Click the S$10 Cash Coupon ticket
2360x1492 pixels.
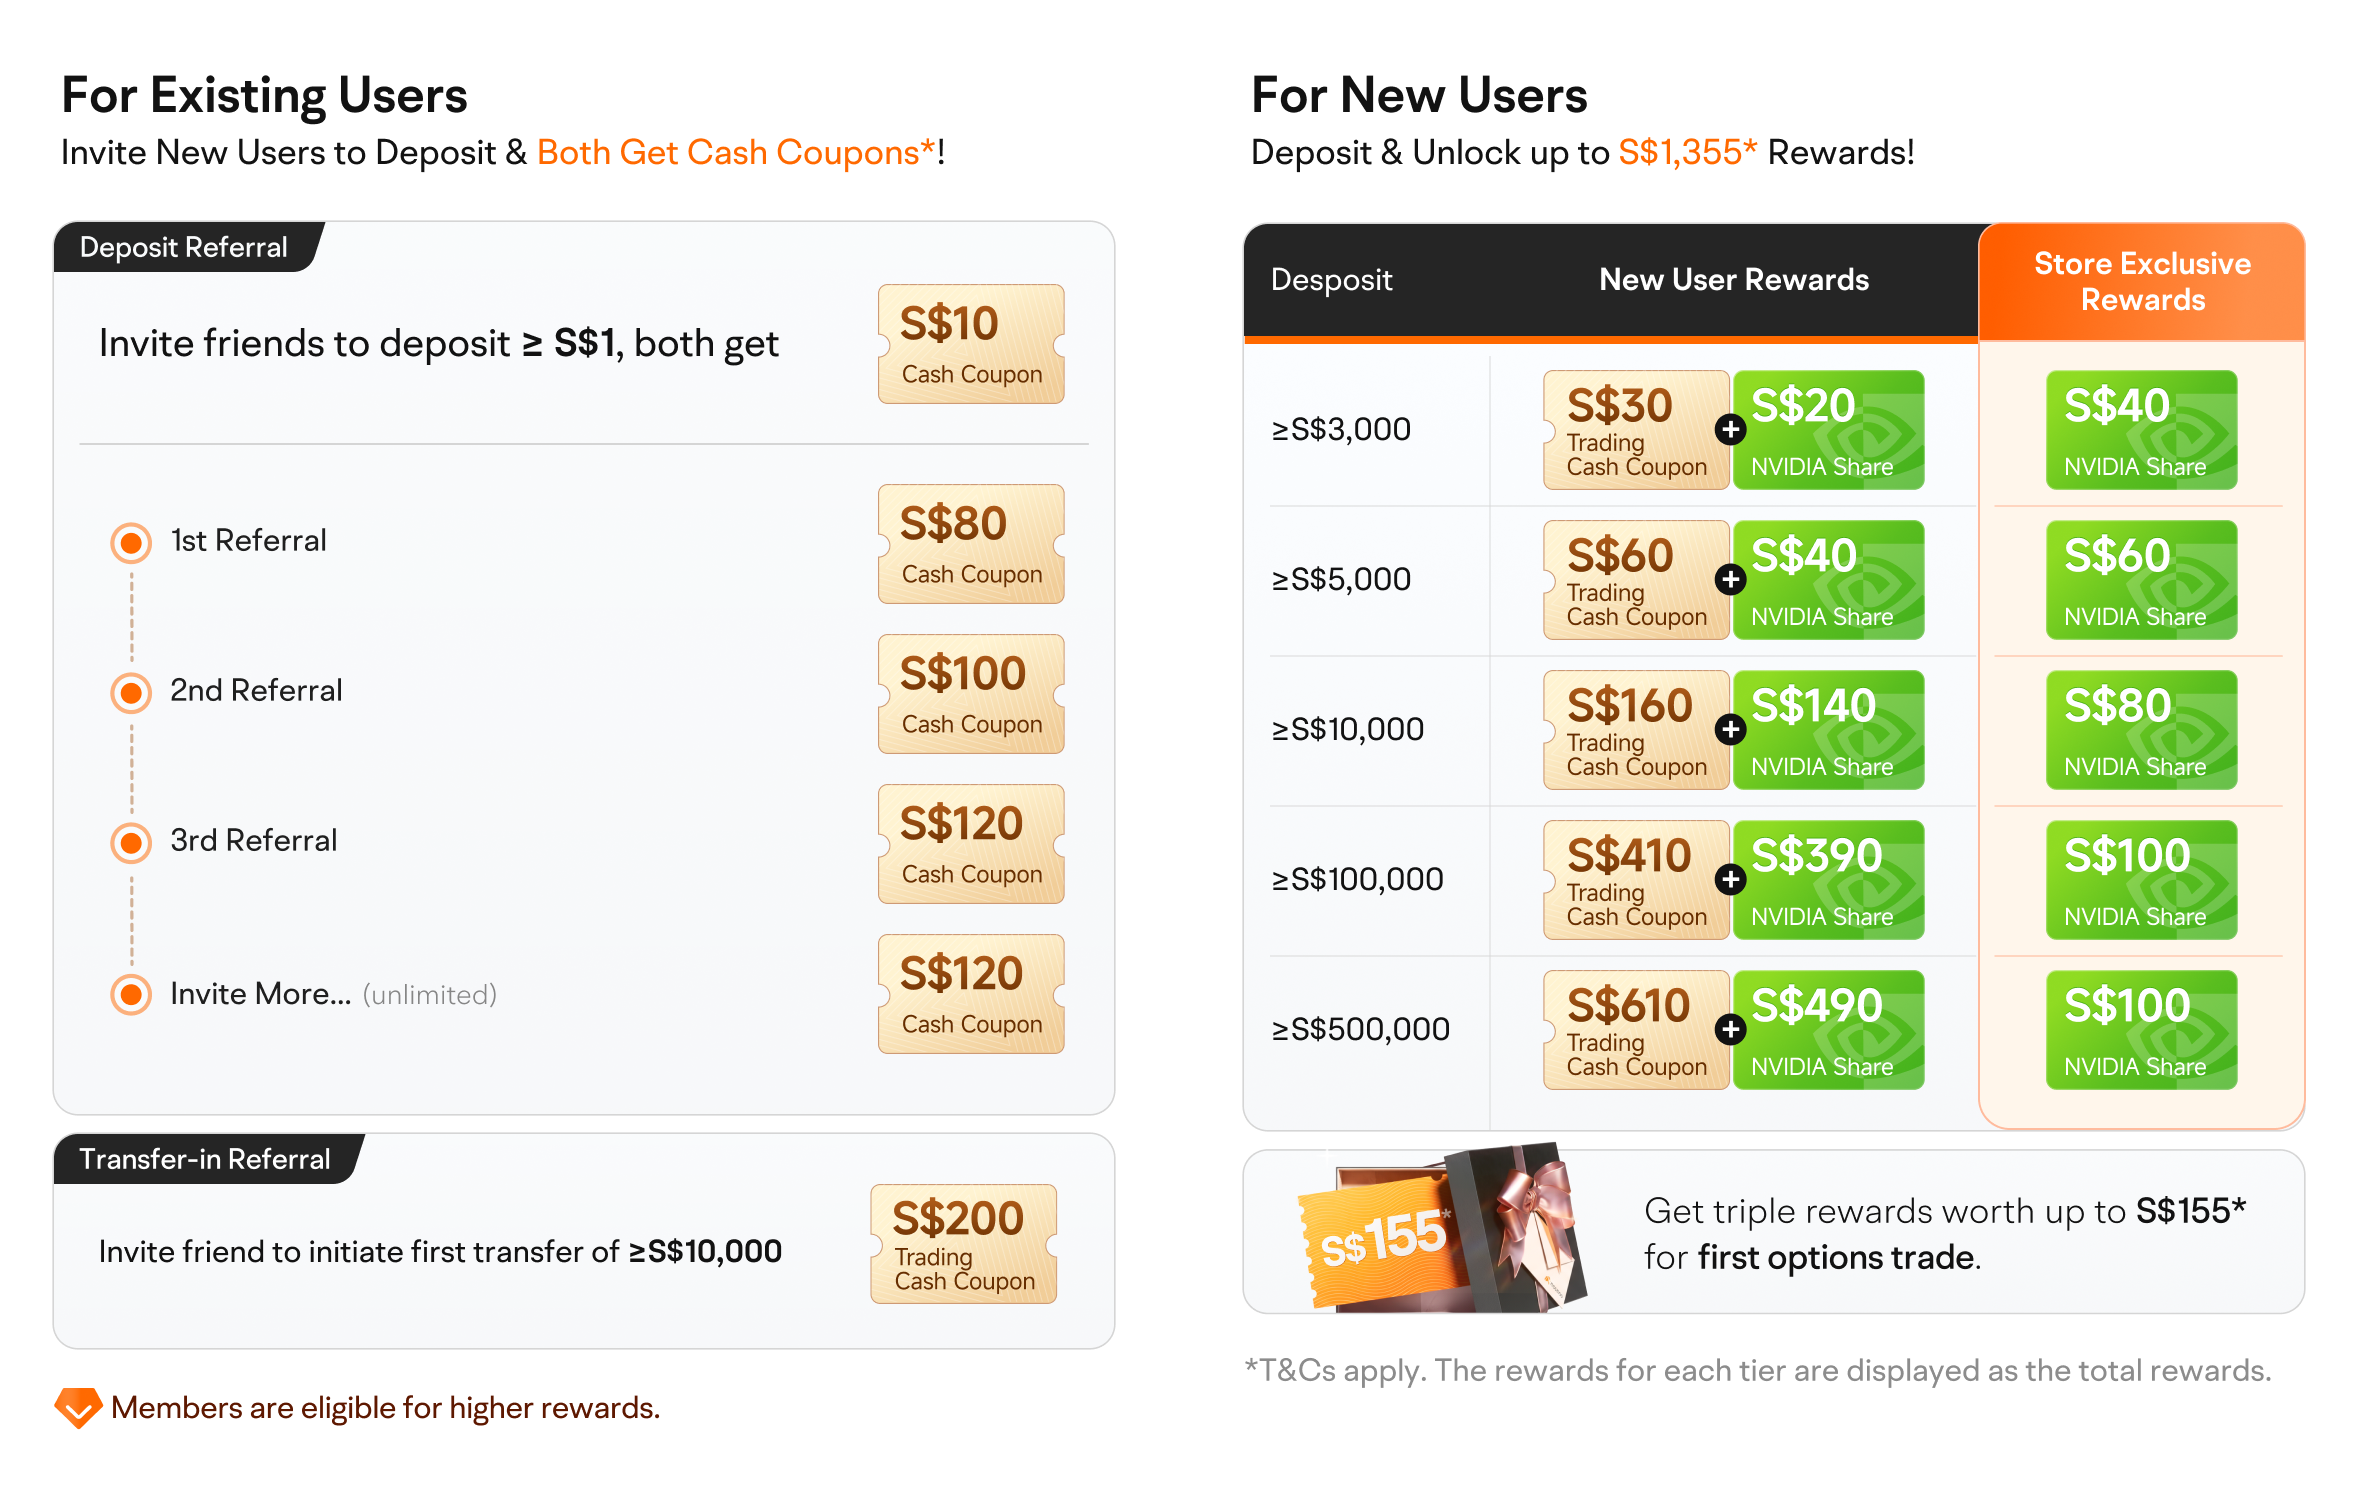[970, 344]
